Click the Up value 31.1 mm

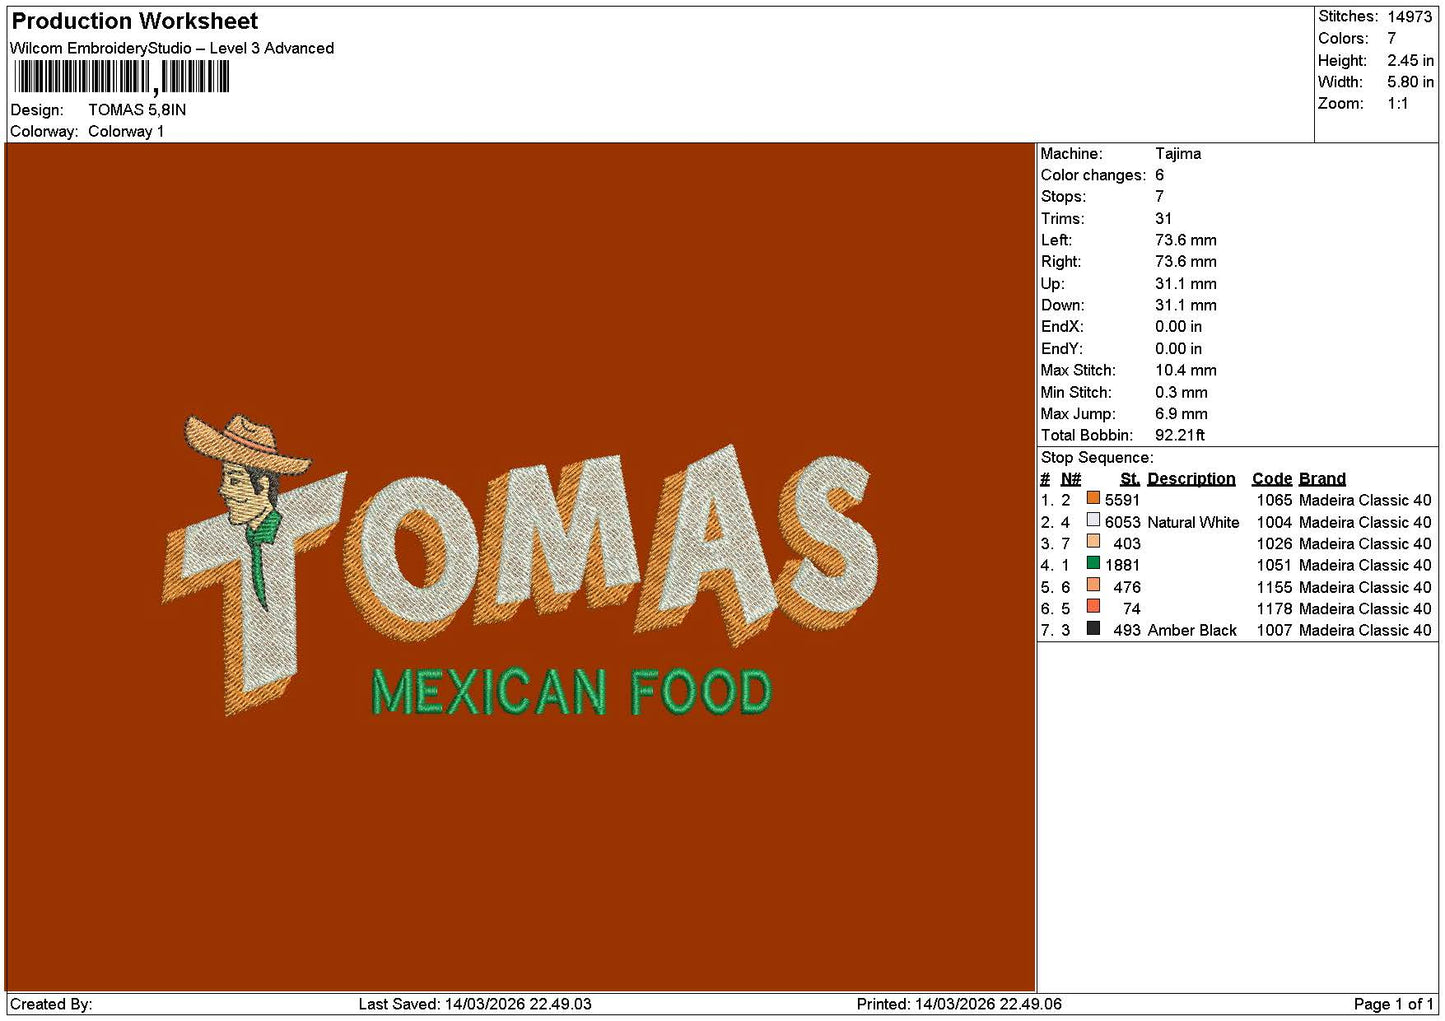click(1186, 284)
